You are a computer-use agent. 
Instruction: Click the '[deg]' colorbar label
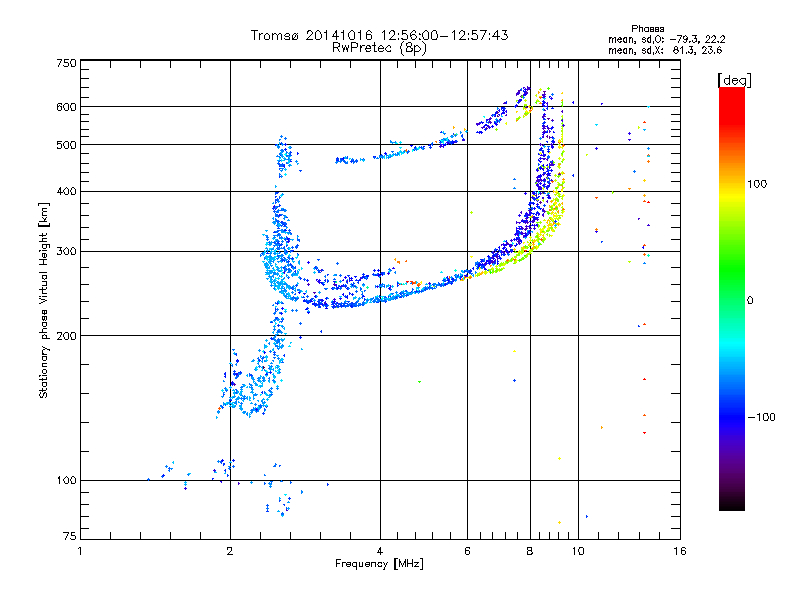[734, 80]
